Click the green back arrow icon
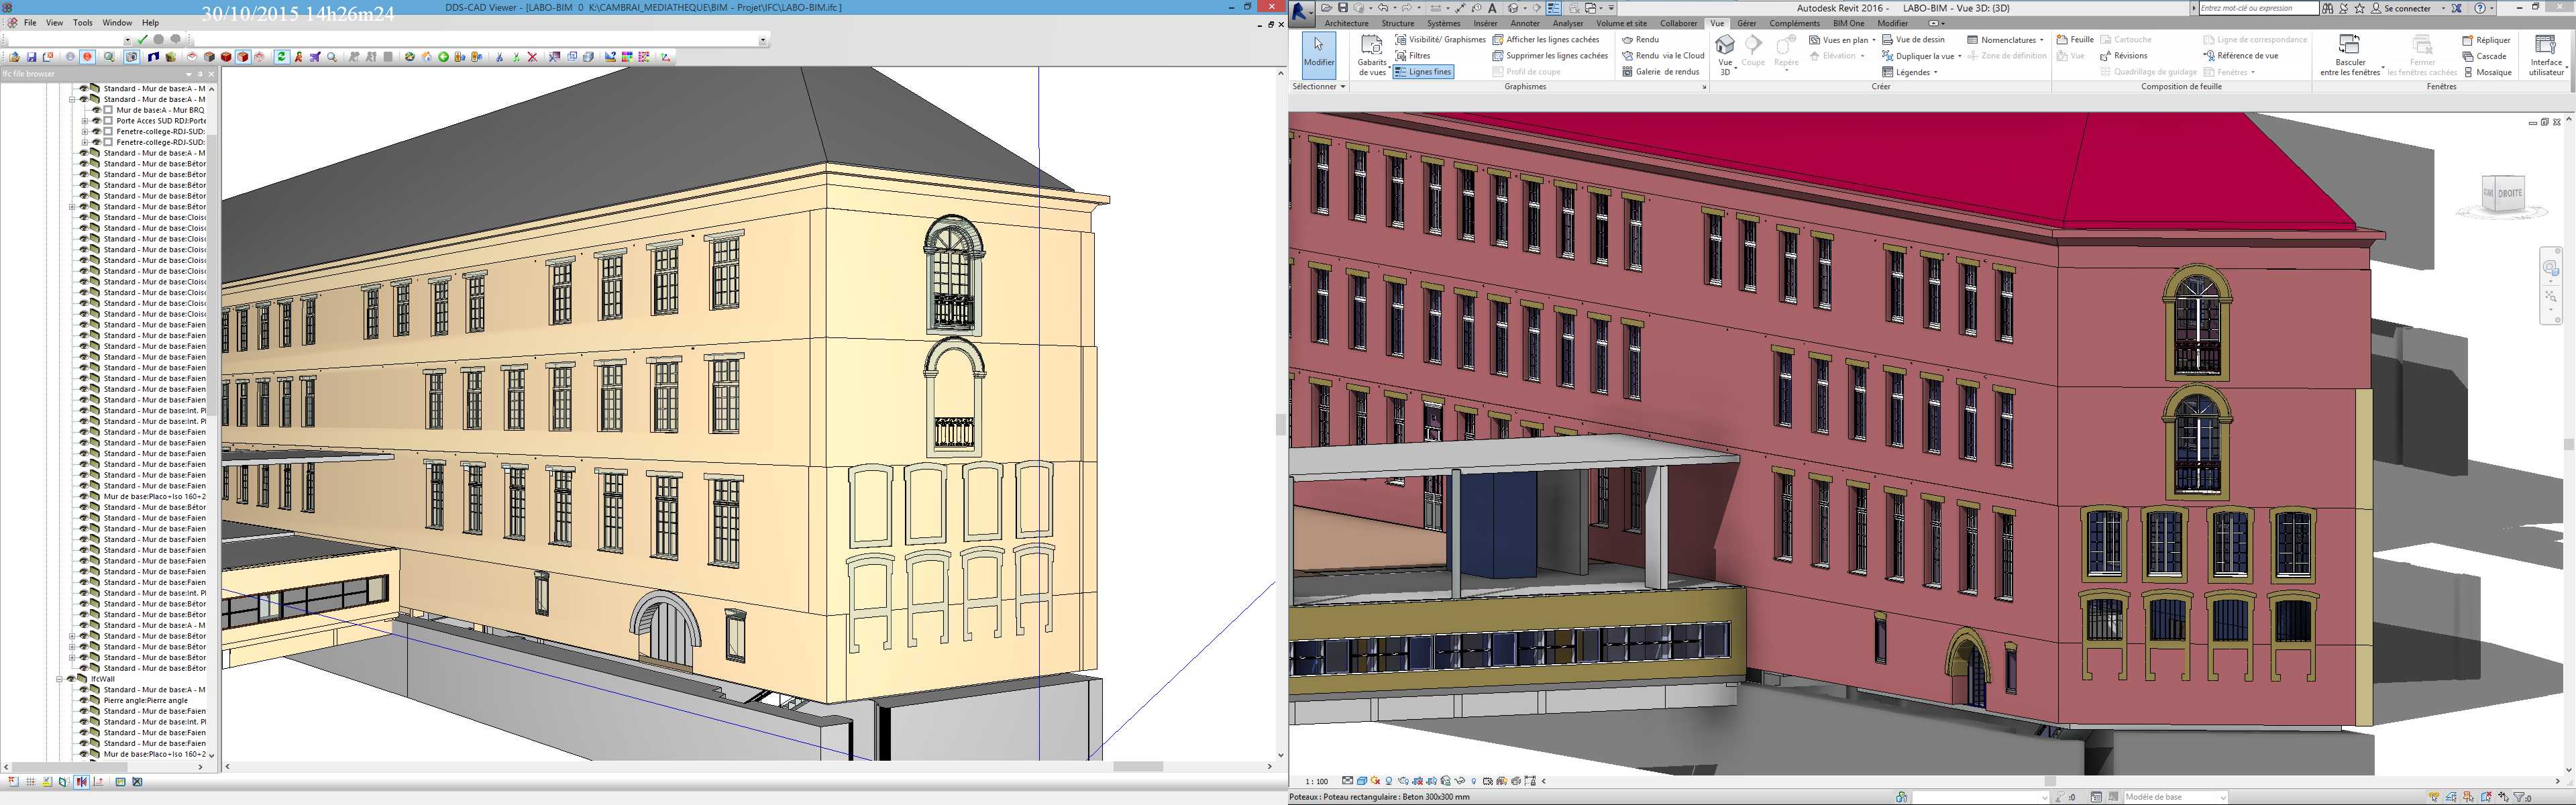 click(443, 57)
